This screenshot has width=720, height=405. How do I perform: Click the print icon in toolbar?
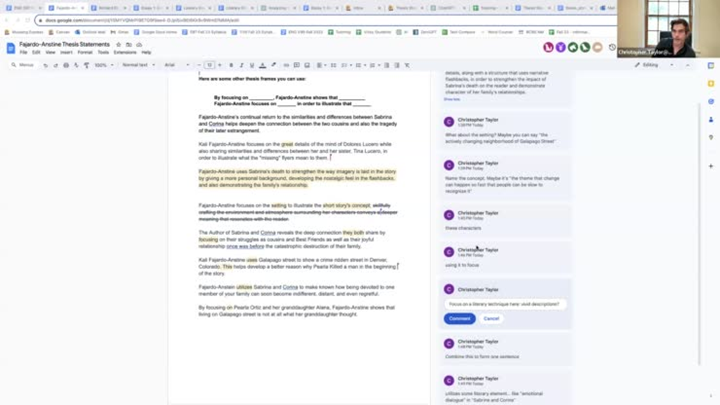66,65
